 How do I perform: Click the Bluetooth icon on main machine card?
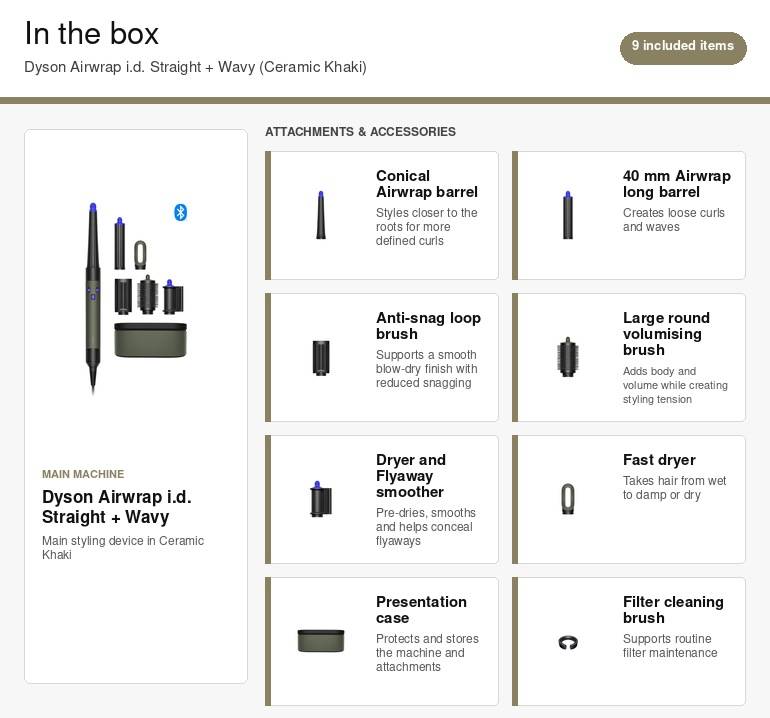180,212
